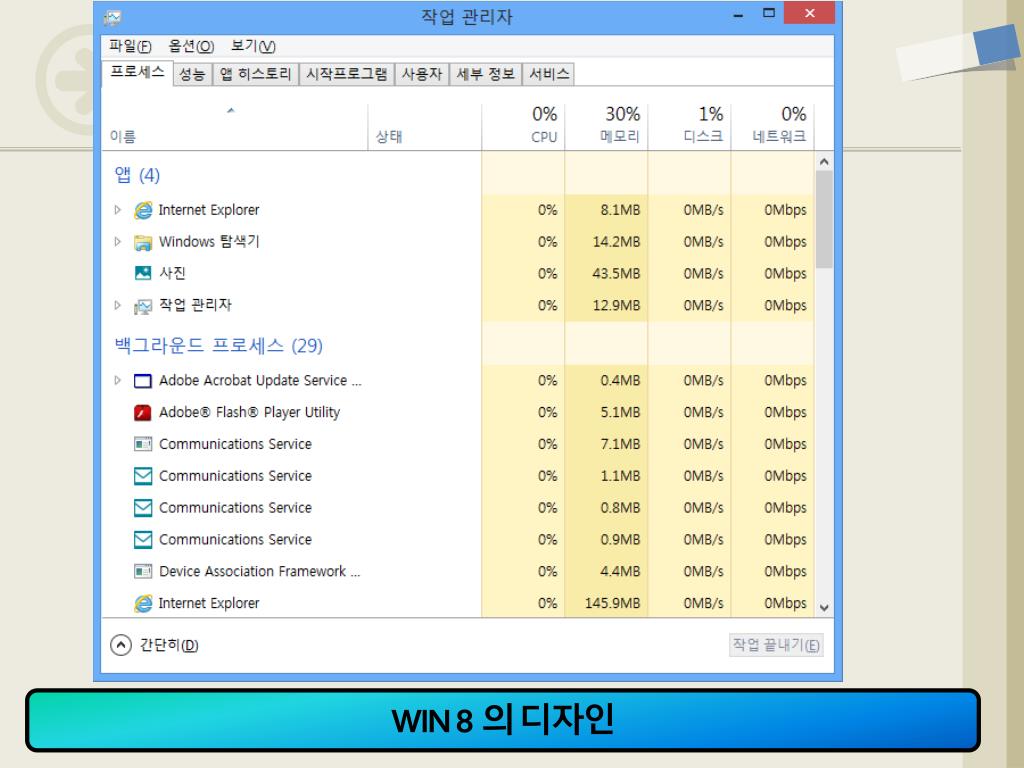Click the Task Manager title bar icon
Image resolution: width=1024 pixels, height=768 pixels.
tap(112, 18)
